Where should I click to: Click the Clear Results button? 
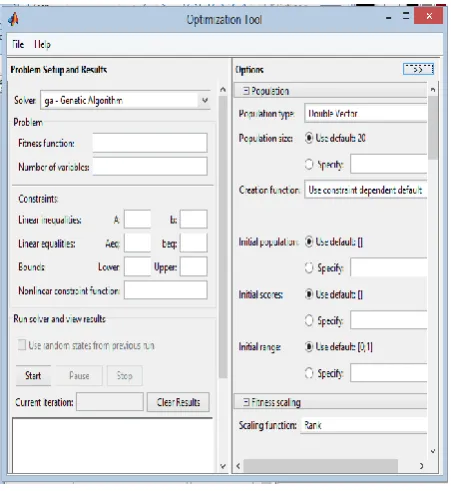click(178, 402)
